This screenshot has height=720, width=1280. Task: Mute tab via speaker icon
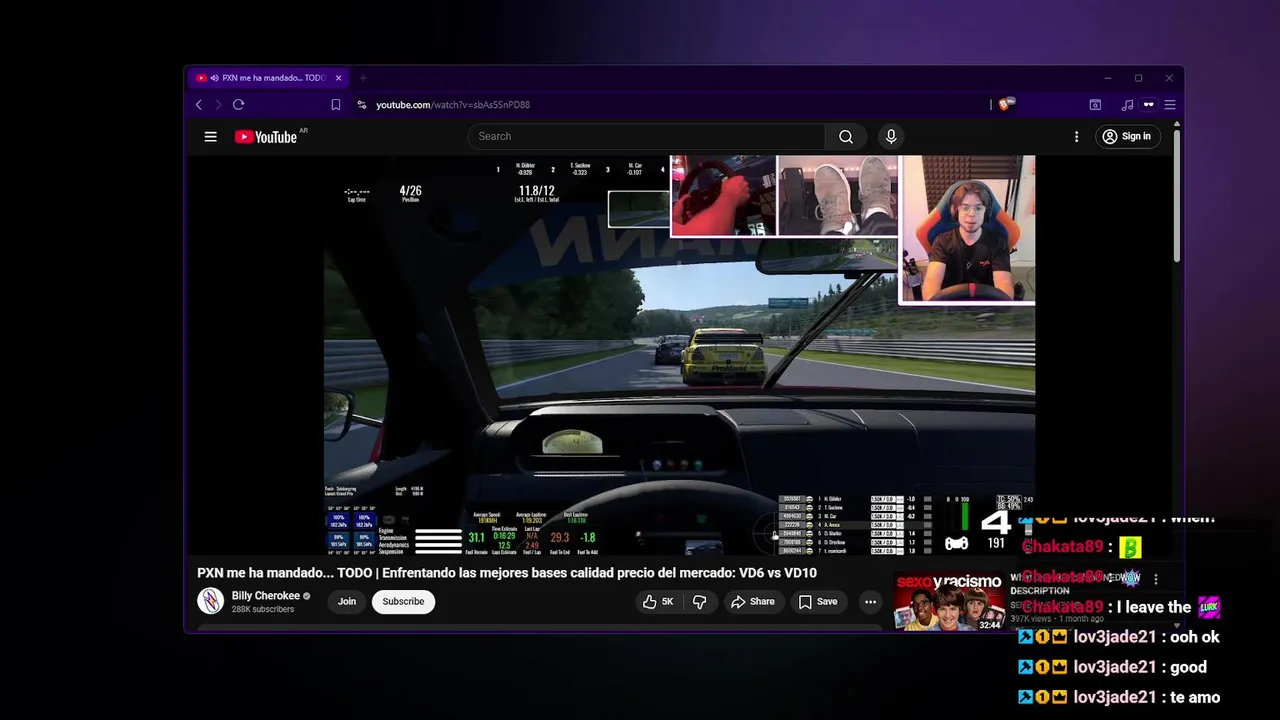(214, 78)
